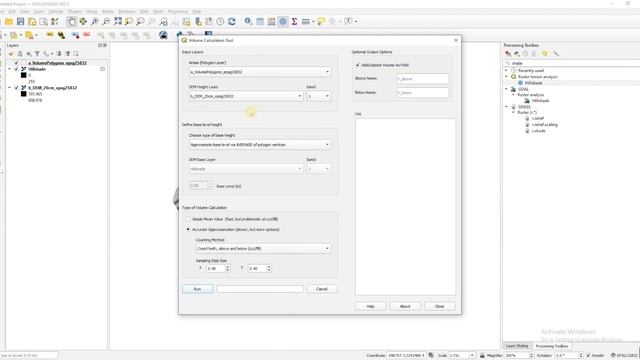The width and height of the screenshot is (640, 360).
Task: Toggle the Processing Toolbox gear icon
Action: tap(283, 22)
